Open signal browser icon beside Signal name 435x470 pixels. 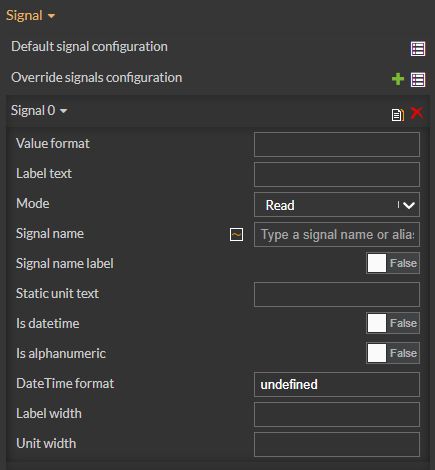point(236,234)
